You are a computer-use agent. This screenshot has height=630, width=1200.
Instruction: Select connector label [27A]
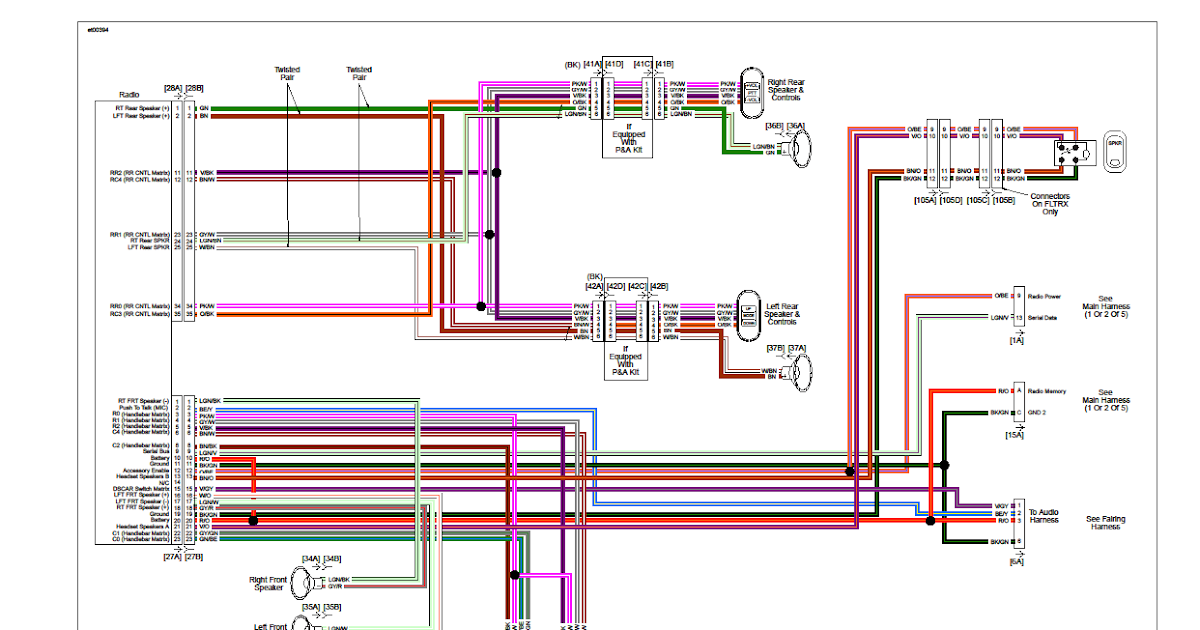(x=173, y=555)
